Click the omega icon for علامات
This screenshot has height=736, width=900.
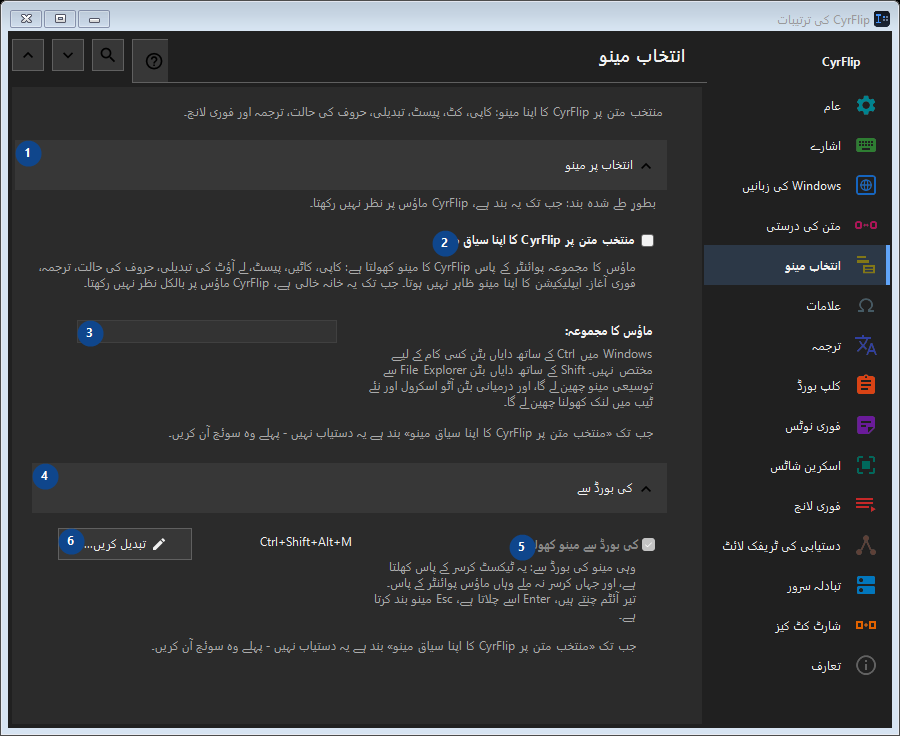866,305
